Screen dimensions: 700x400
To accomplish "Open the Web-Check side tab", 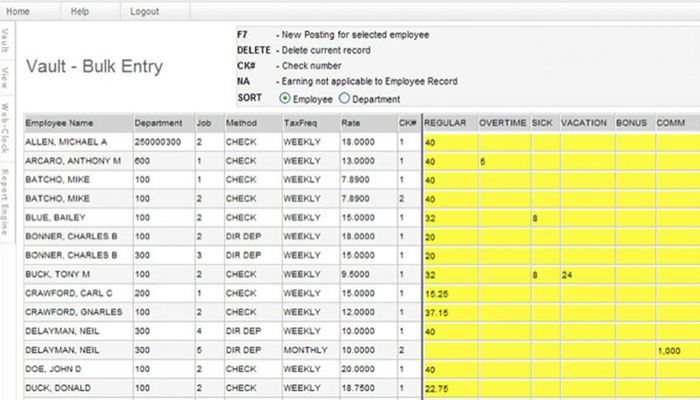I will [7, 125].
